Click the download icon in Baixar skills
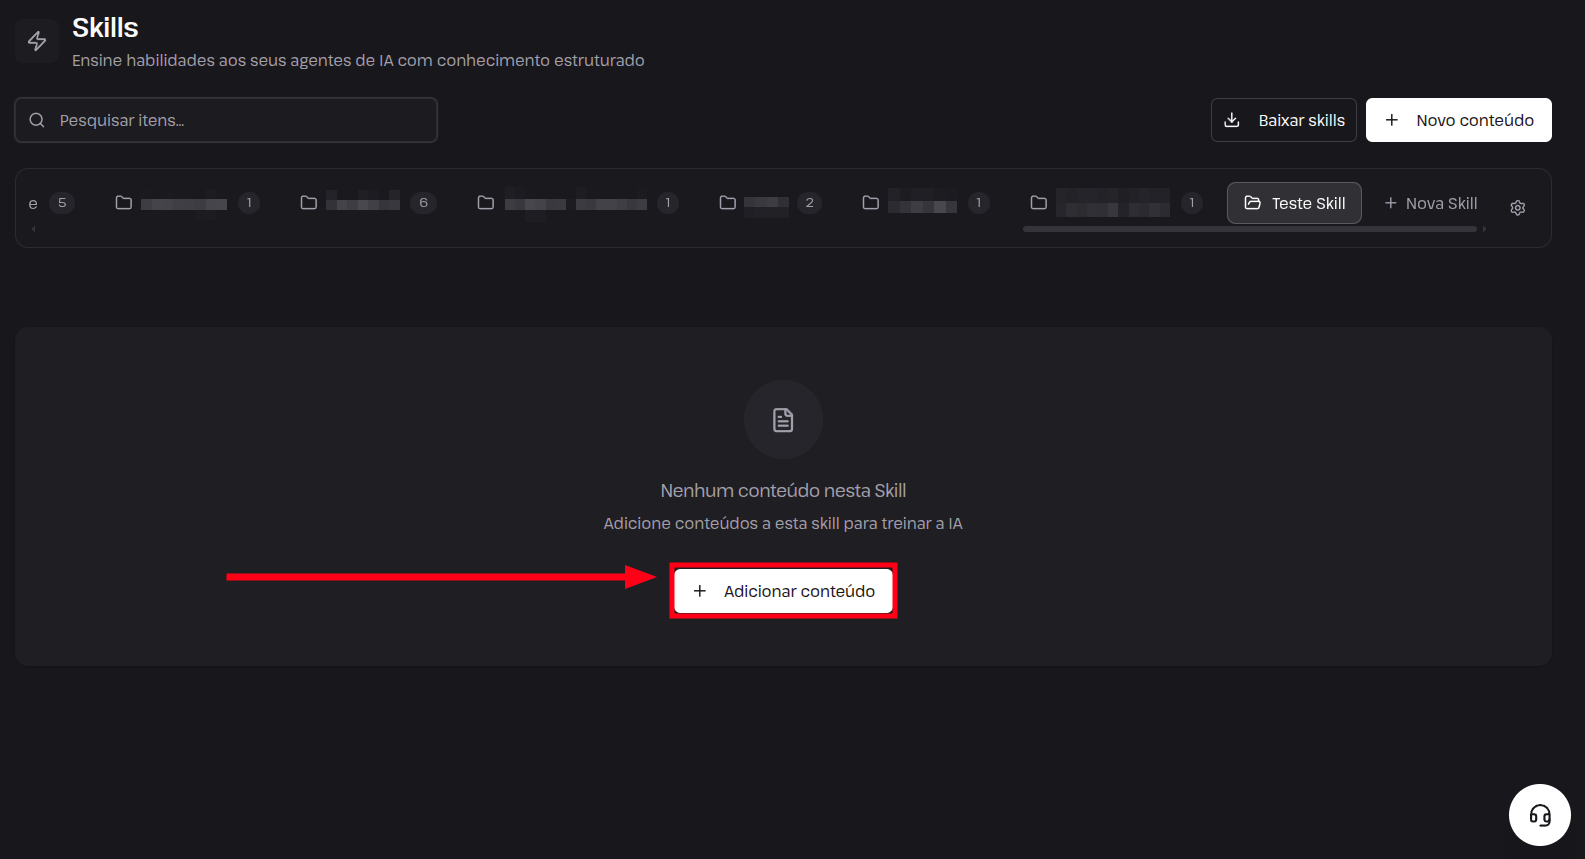The height and width of the screenshot is (859, 1585). [x=1232, y=120]
